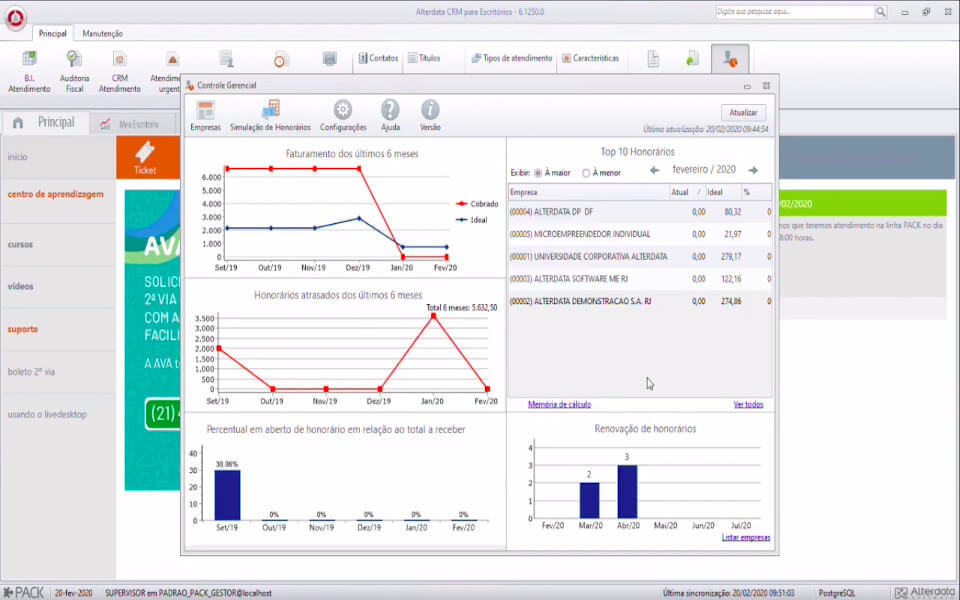Select row ALTERDATA DP DF
This screenshot has height=600, width=960.
(x=640, y=212)
